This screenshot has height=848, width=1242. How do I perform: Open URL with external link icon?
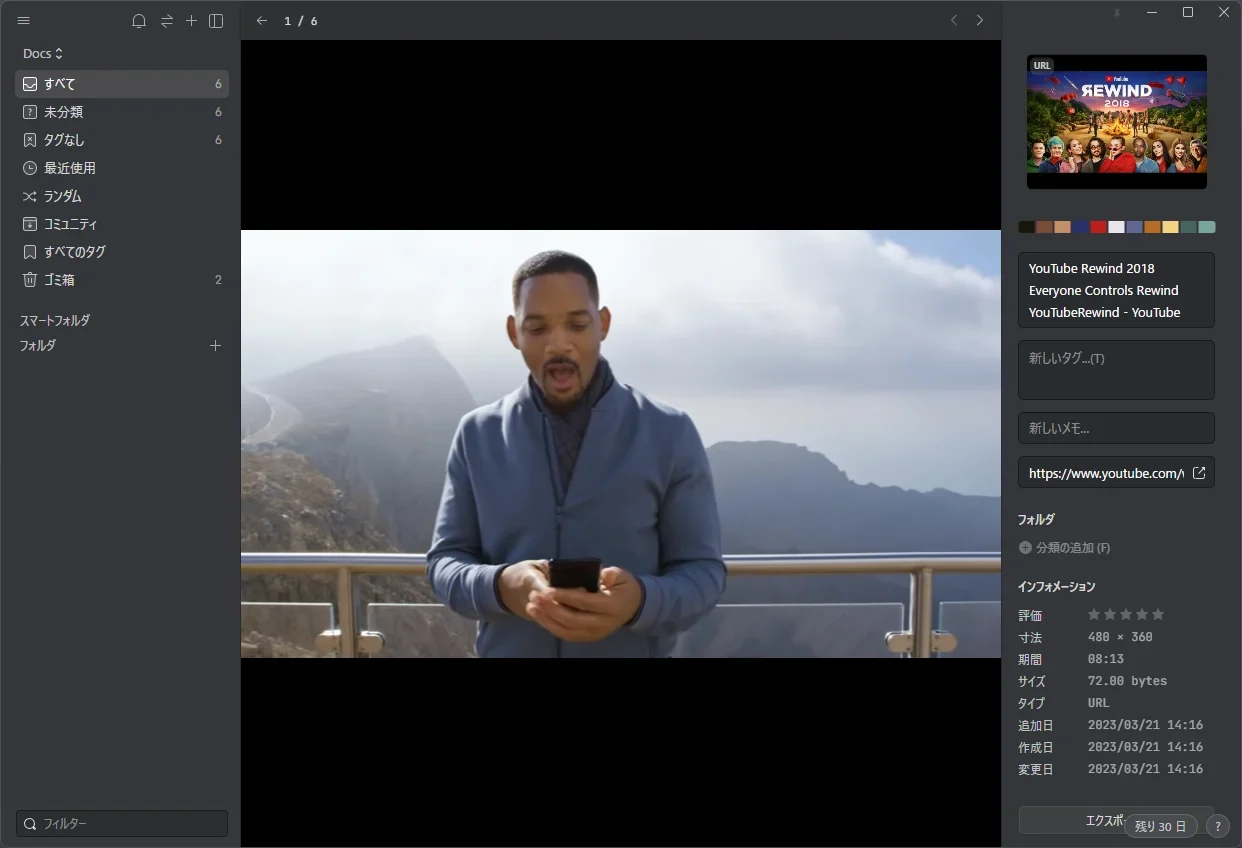[x=1199, y=473]
